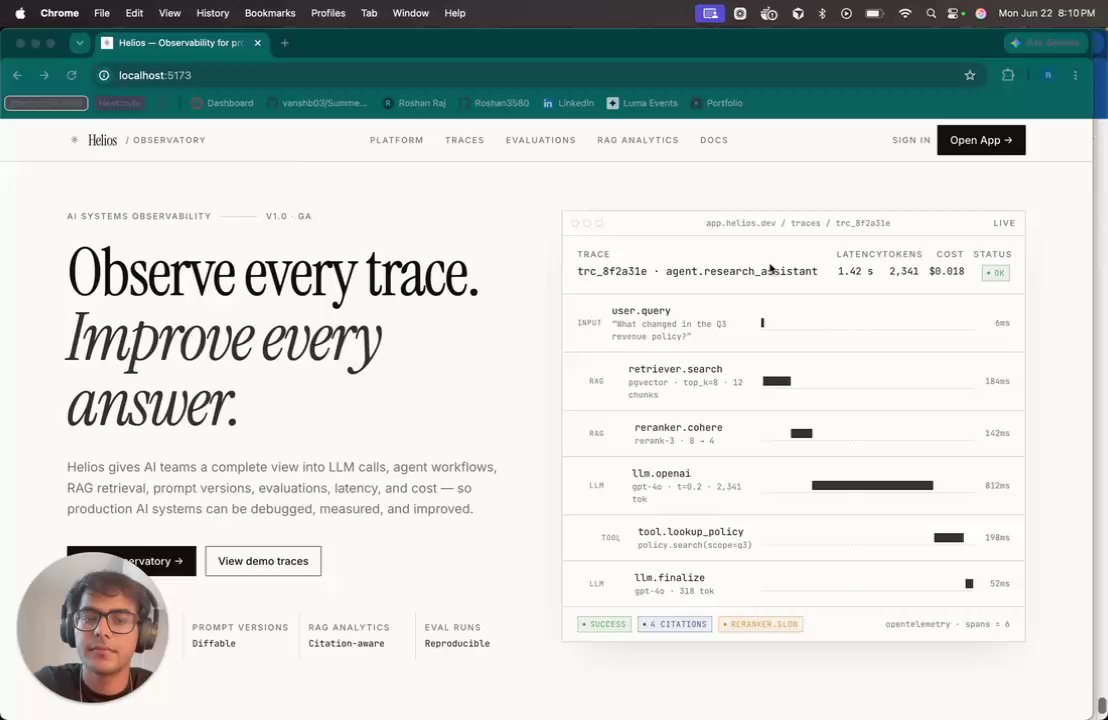
Task: Open the Luma Events bookmark
Action: tap(642, 103)
